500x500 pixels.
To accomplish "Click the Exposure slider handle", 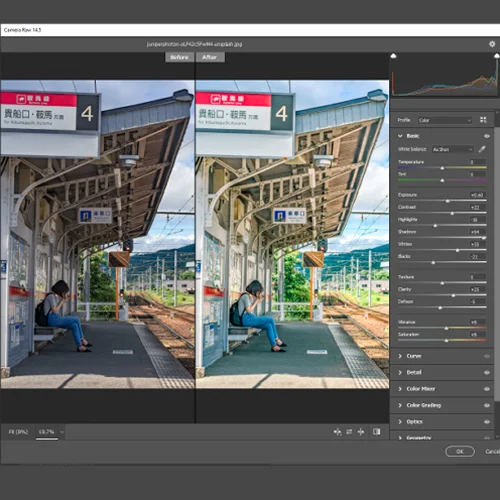I will pyautogui.click(x=448, y=201).
